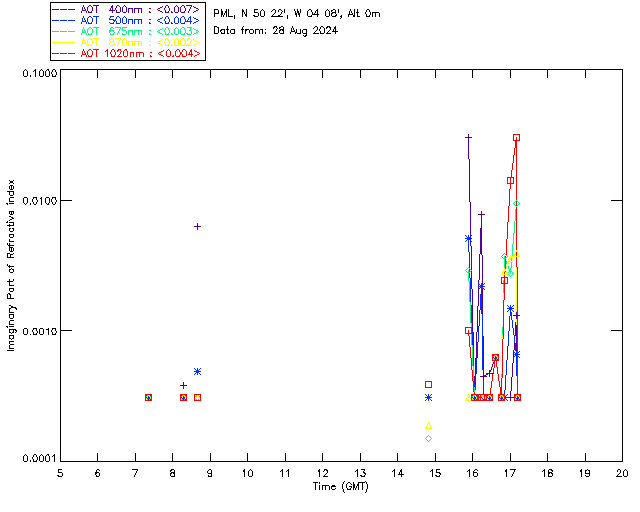
Task: Click the 'Imaginary Part of Refractive Index' axis label
Action: (x=11, y=265)
